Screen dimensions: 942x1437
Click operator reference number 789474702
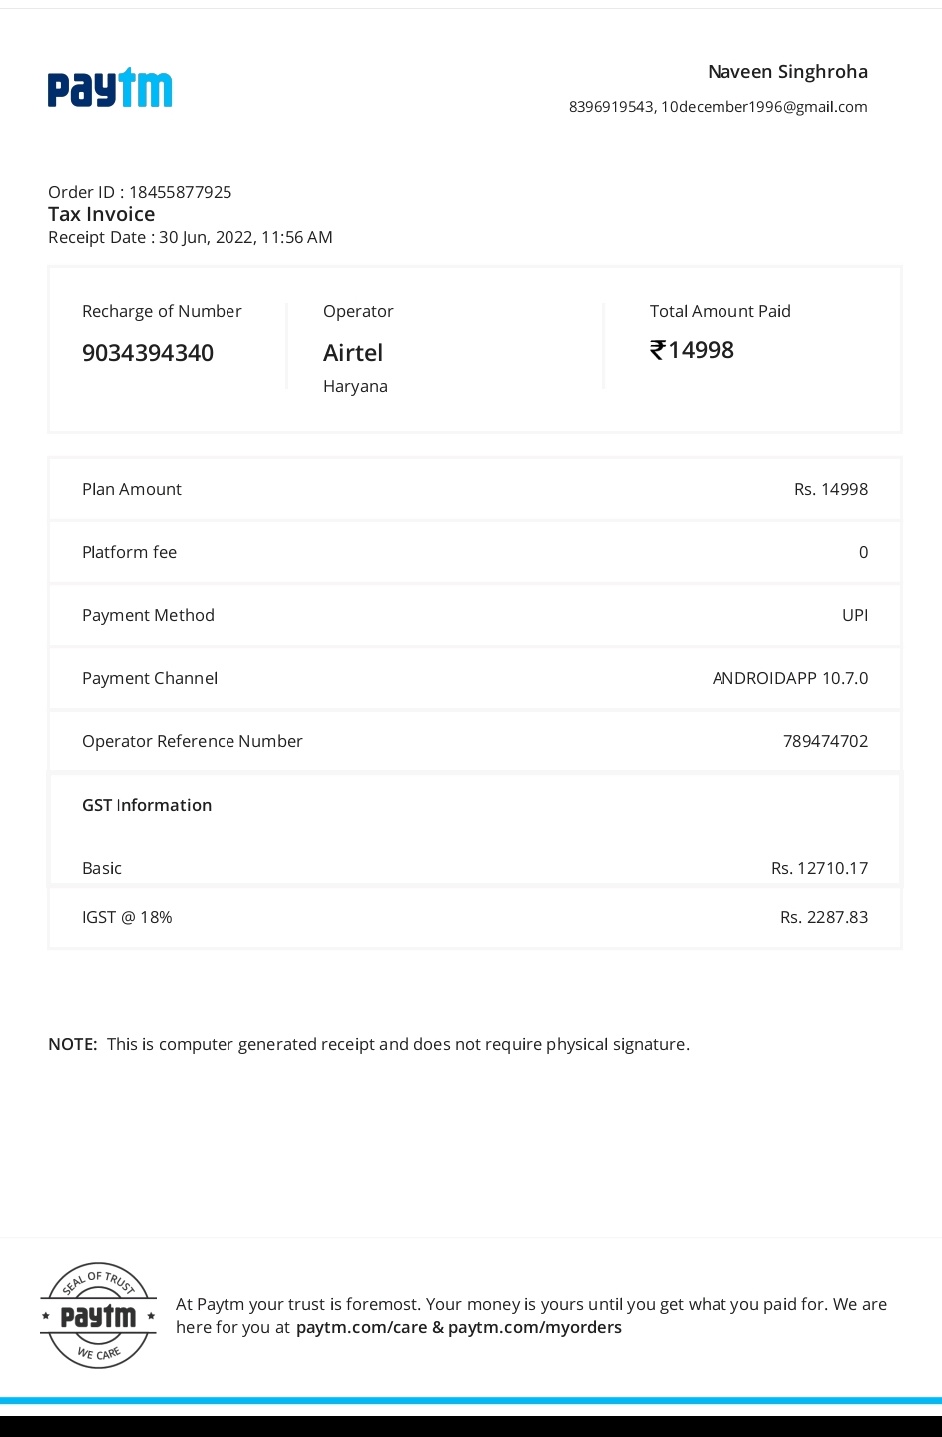point(825,741)
